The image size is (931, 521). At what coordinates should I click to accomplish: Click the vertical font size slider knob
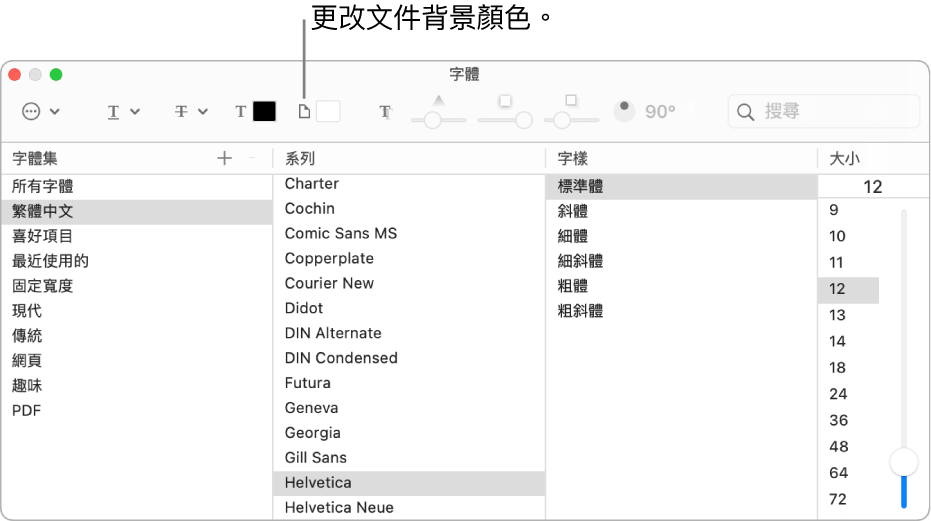click(x=904, y=462)
